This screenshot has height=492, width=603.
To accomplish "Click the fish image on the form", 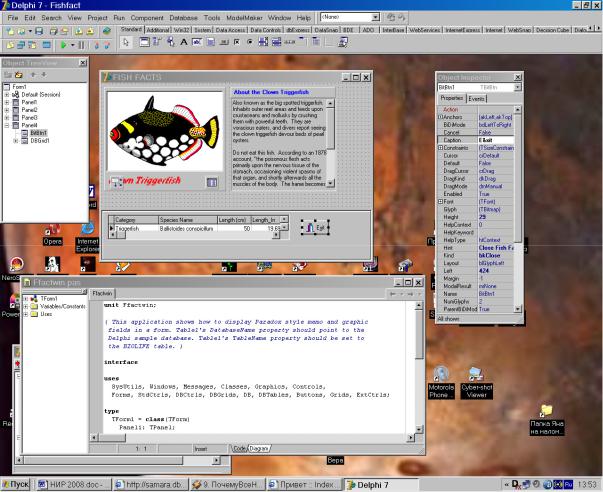I will (x=165, y=131).
